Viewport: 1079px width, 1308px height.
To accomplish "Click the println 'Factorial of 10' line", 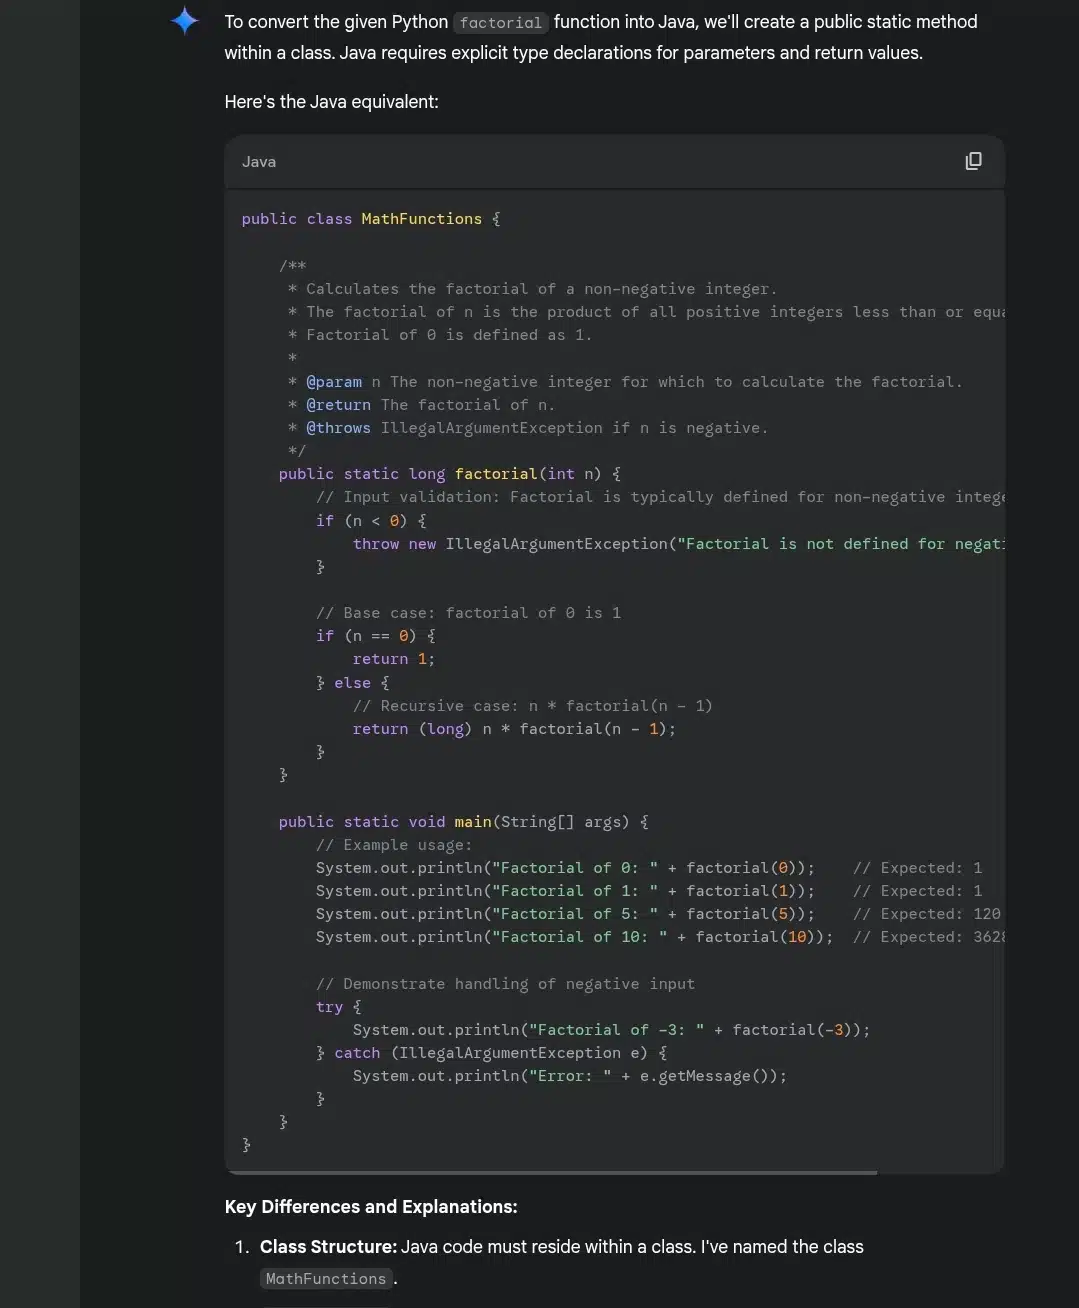I will [x=660, y=937].
